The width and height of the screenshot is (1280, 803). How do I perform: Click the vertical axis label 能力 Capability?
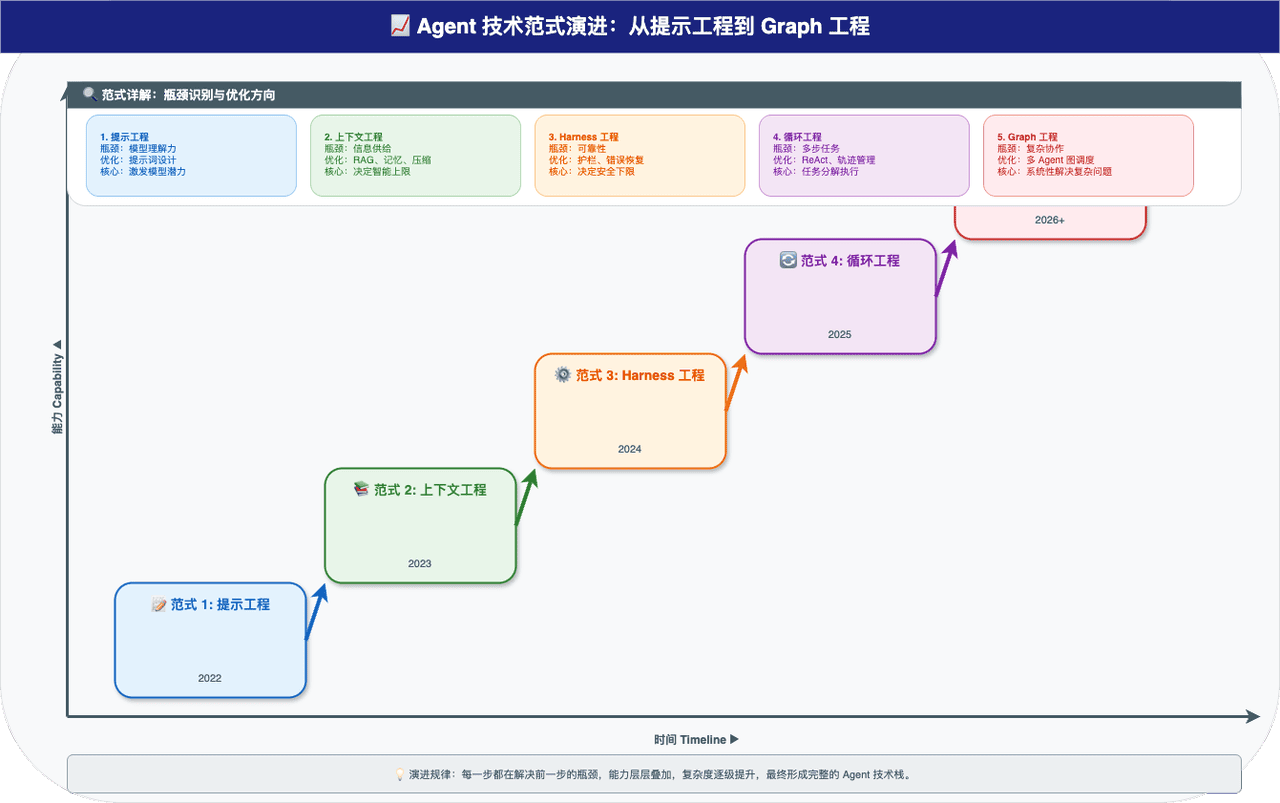[57, 386]
